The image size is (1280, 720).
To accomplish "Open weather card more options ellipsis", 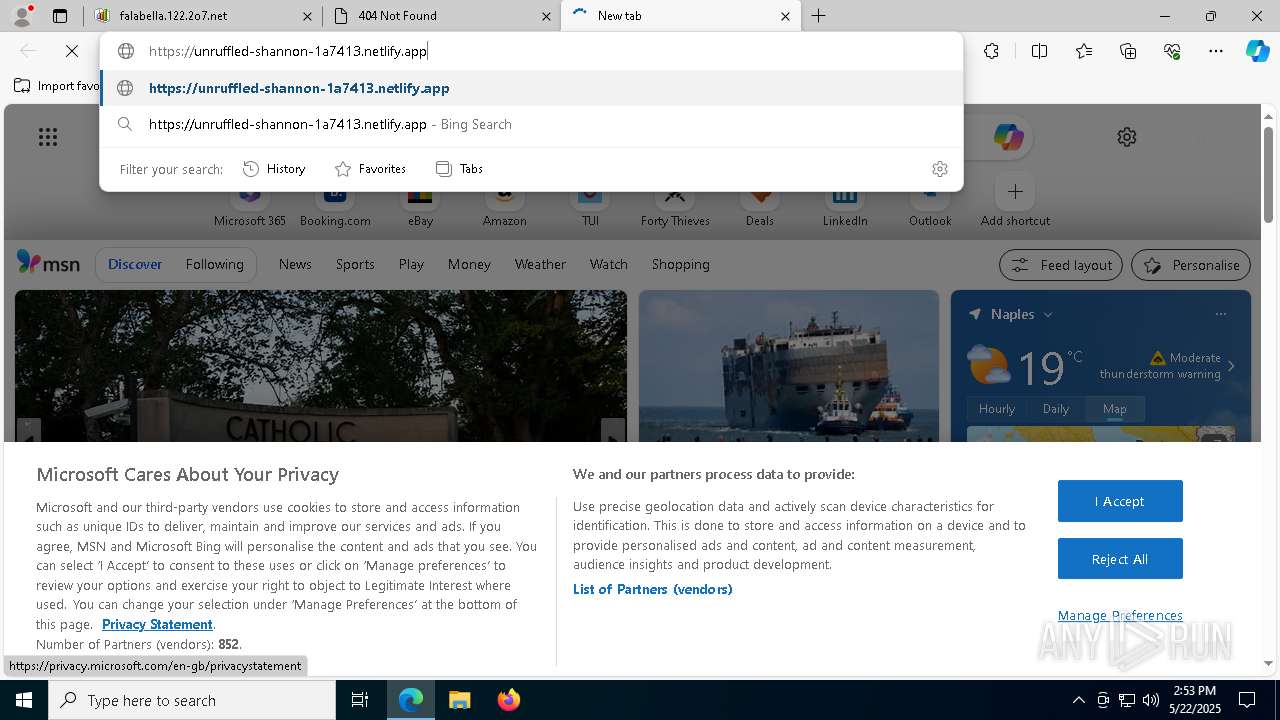I will (1220, 314).
